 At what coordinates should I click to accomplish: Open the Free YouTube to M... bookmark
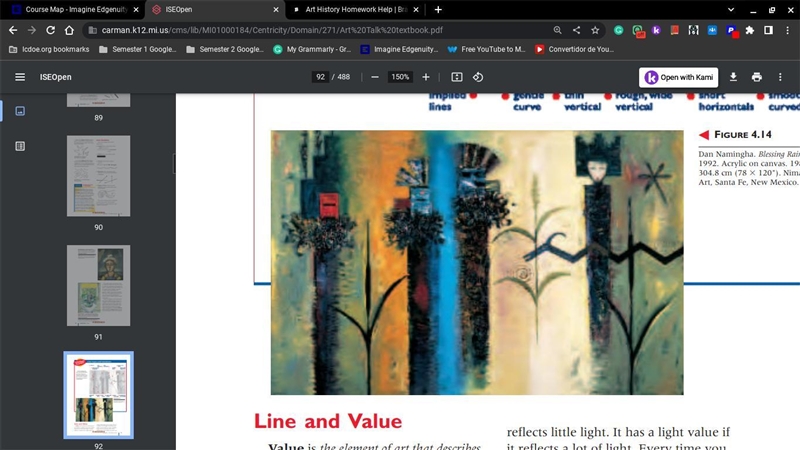coord(487,49)
